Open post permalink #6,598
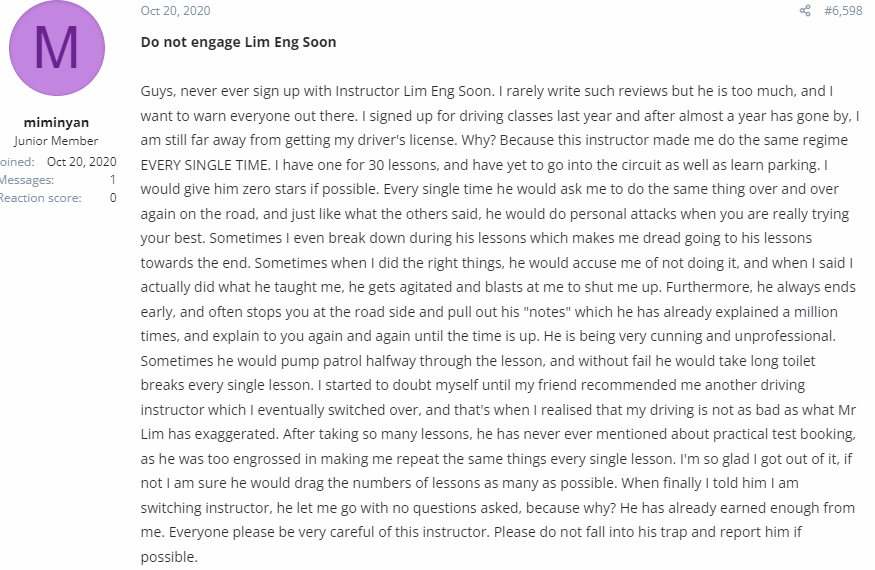This screenshot has width=875, height=570. 843,11
